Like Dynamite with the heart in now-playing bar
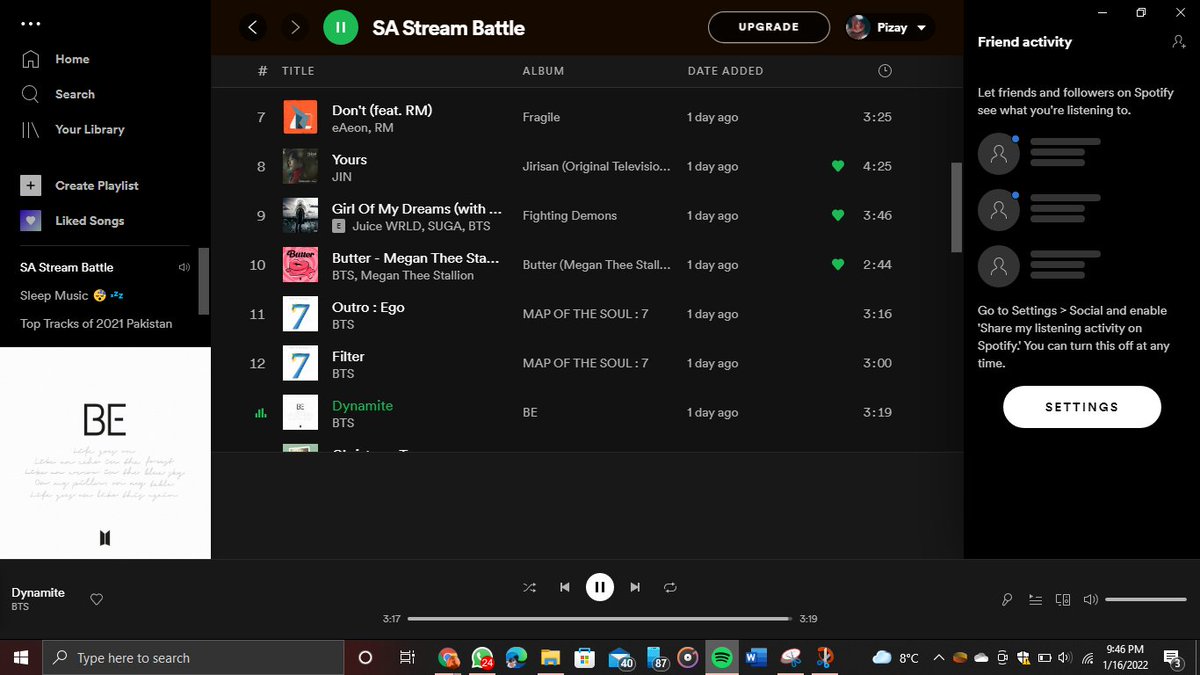This screenshot has height=675, width=1200. click(x=97, y=599)
